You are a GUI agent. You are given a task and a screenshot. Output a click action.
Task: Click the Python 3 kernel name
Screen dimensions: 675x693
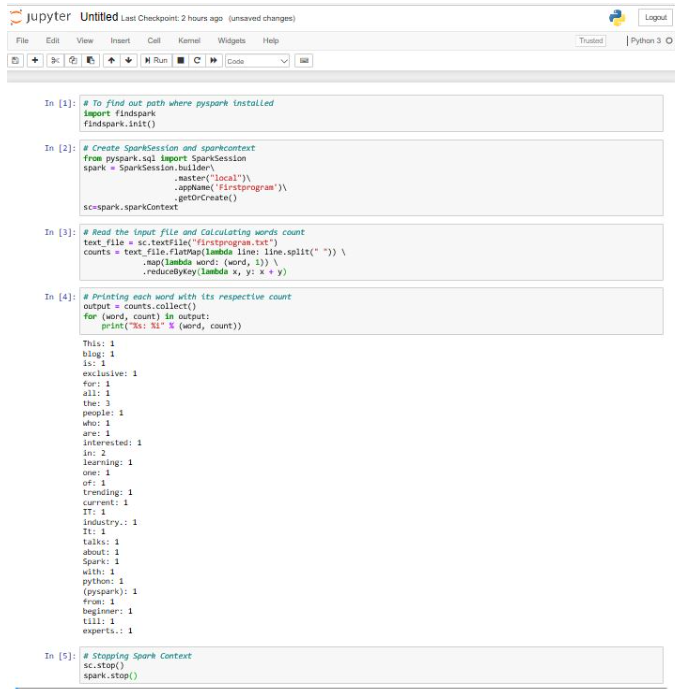click(645, 41)
